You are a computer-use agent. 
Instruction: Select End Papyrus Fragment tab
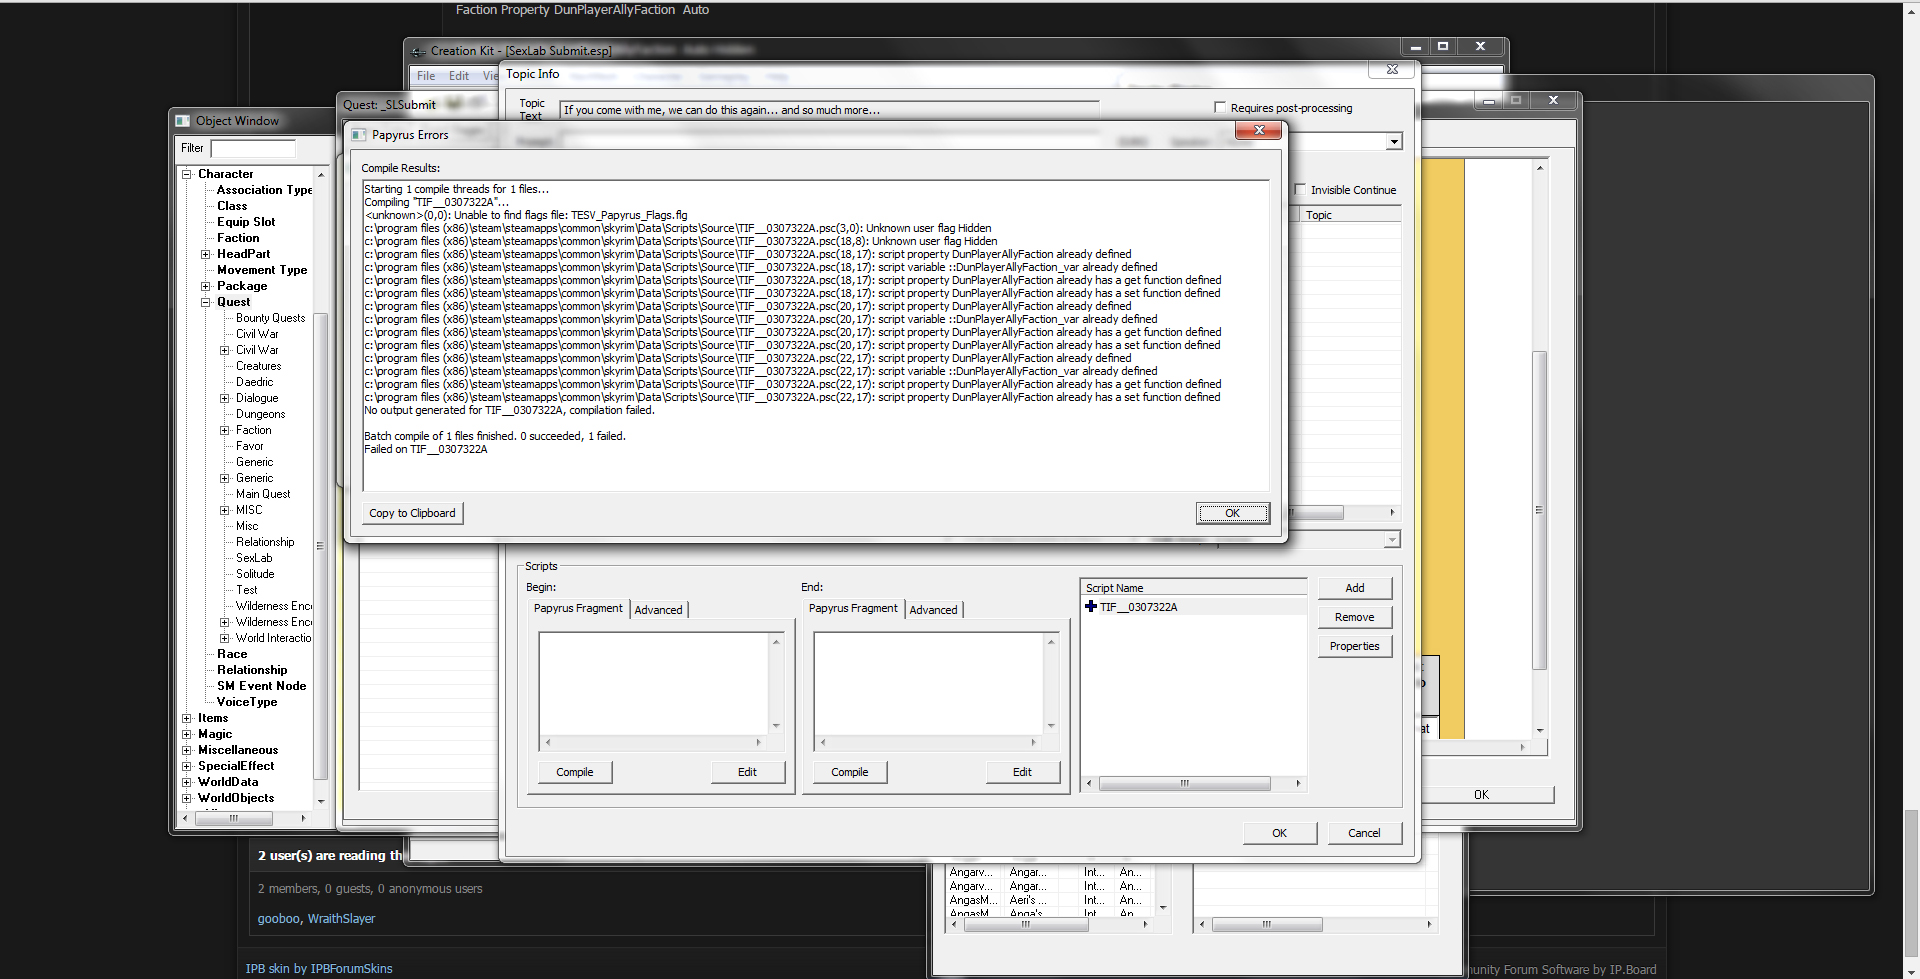853,608
